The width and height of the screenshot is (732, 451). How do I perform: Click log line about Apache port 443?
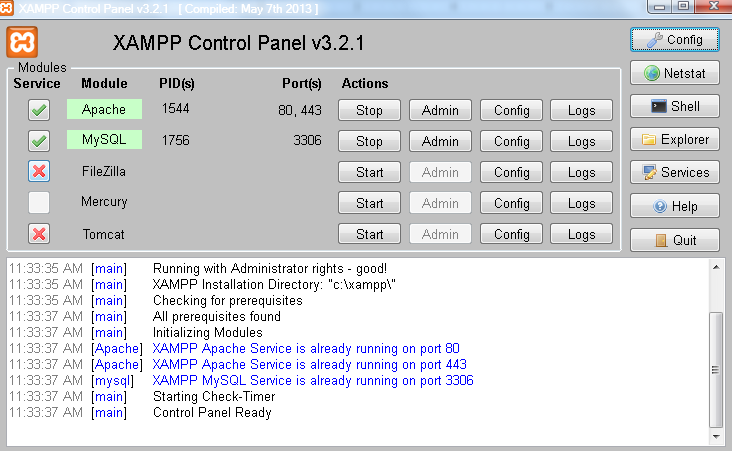310,365
